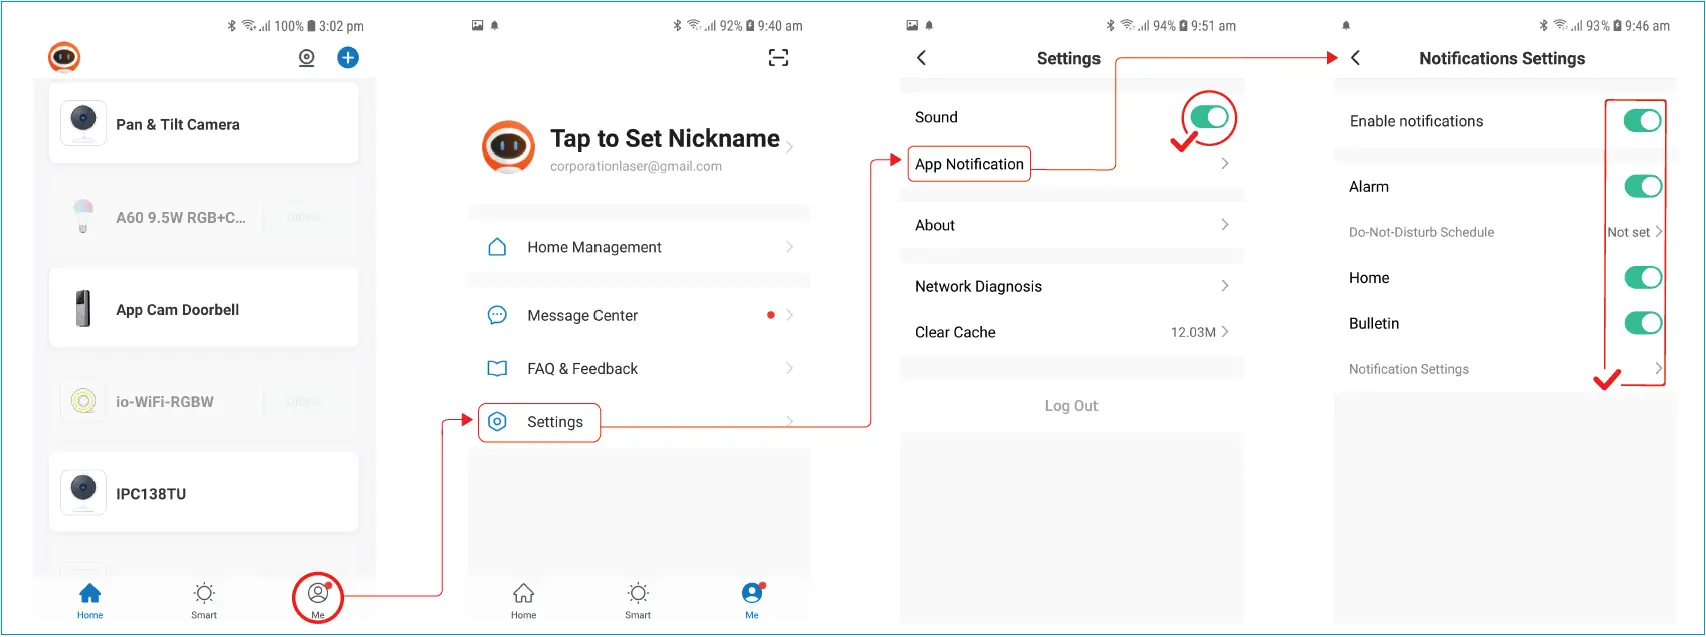1706x637 pixels.
Task: Select the io-WiFi-RGBW device
Action: 204,402
